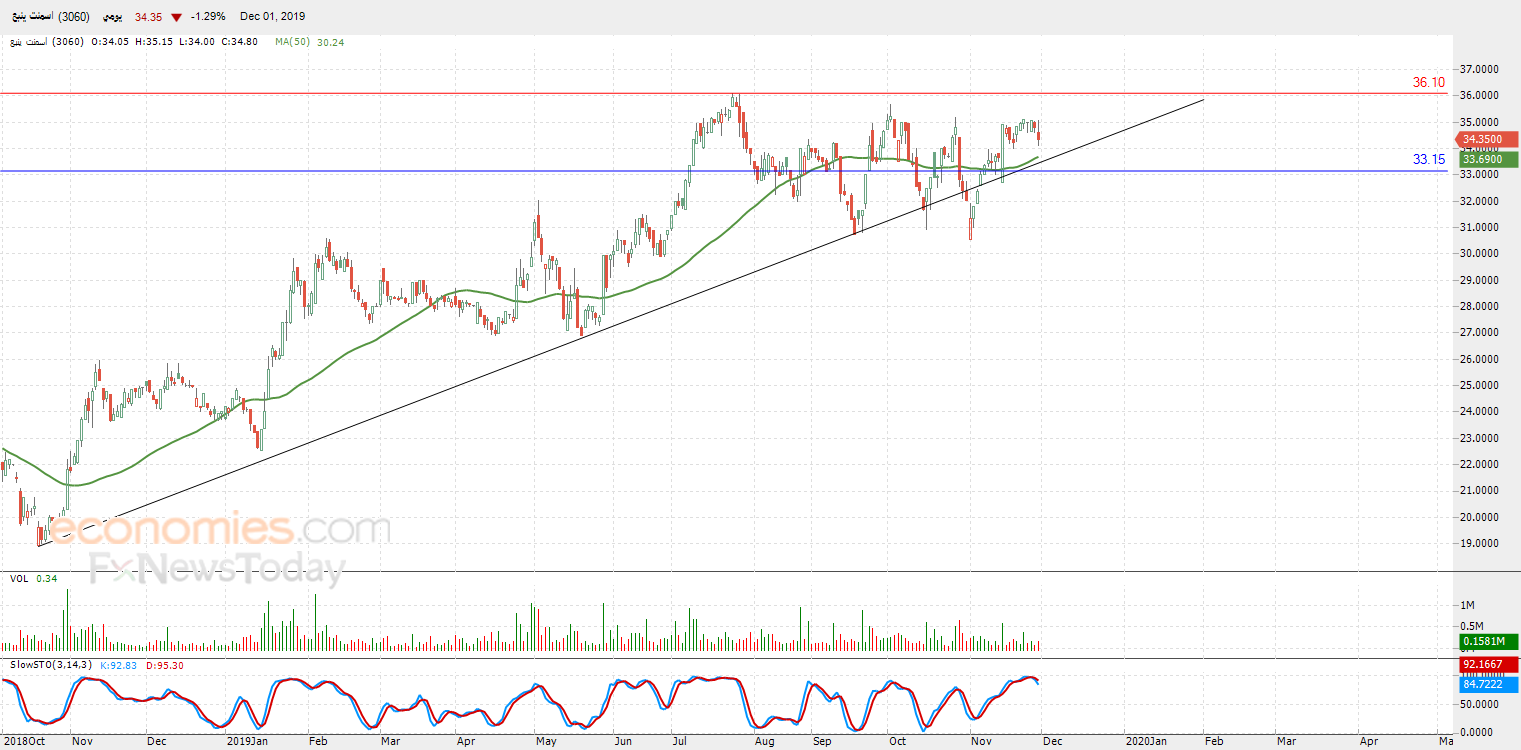This screenshot has width=1521, height=750.
Task: Click the red 36.10 resistance label
Action: [1429, 82]
